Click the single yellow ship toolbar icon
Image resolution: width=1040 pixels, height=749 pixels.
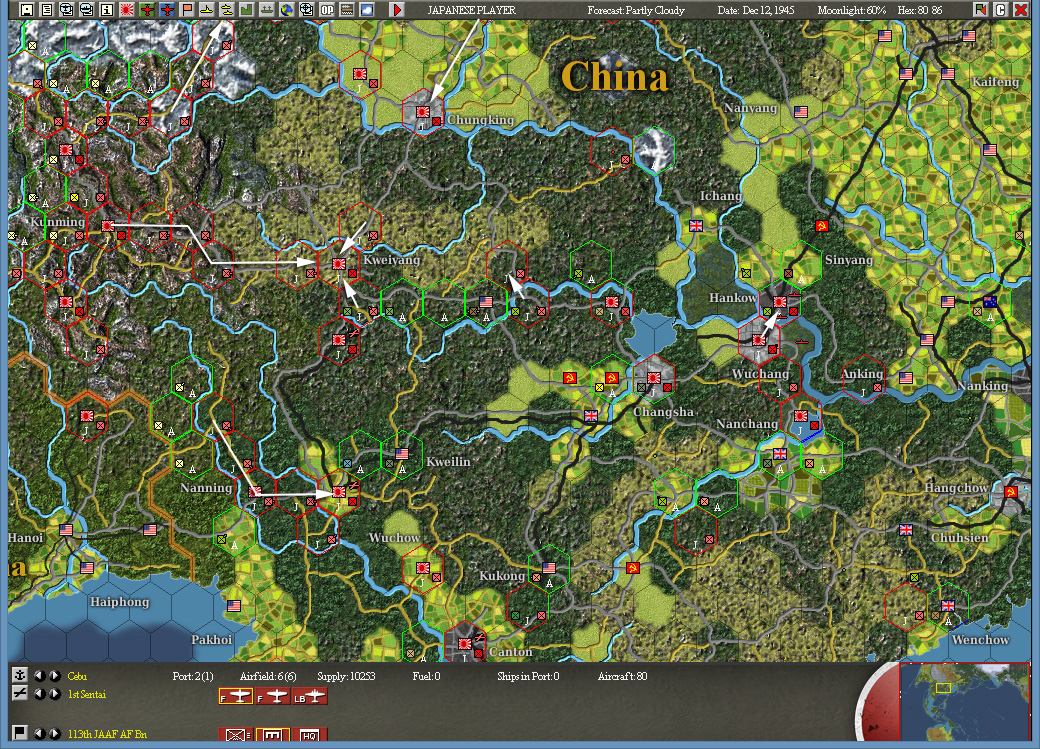[207, 10]
